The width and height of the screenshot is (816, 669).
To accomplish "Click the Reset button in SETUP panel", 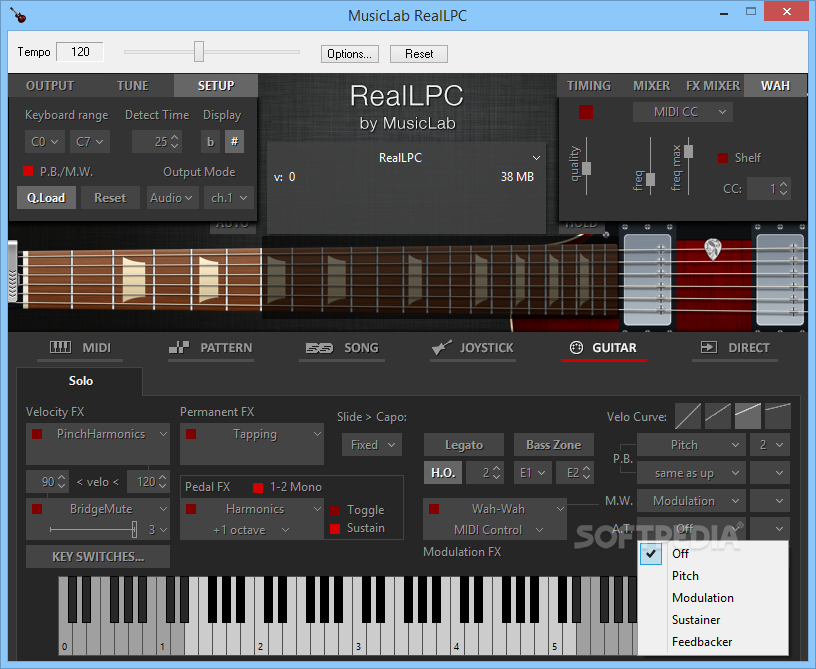I will [x=110, y=198].
